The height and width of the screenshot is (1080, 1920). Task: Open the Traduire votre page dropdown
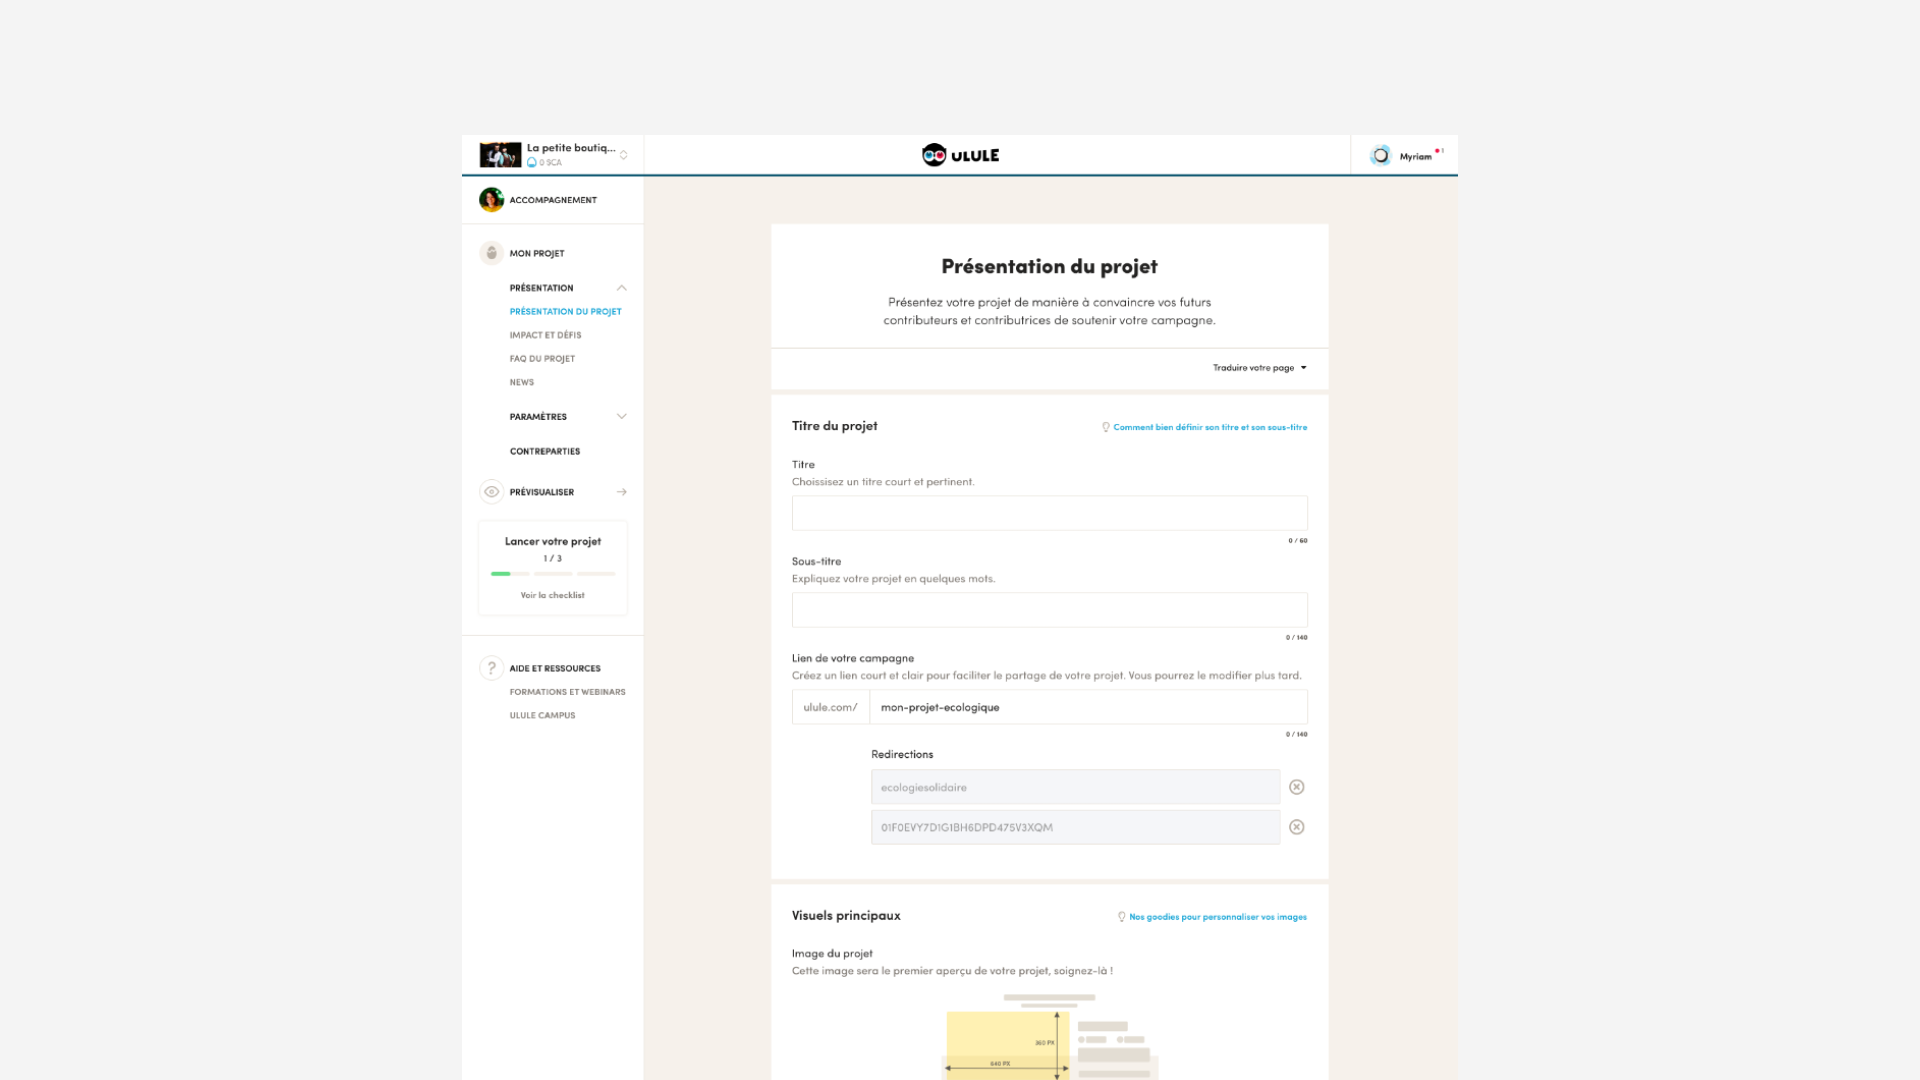(1259, 368)
